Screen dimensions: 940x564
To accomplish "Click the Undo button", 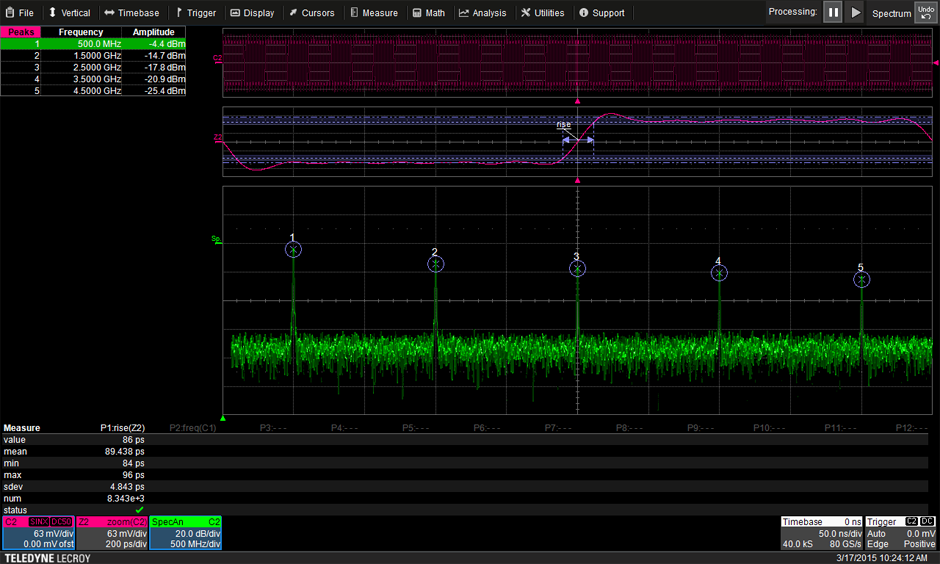I will click(x=925, y=12).
